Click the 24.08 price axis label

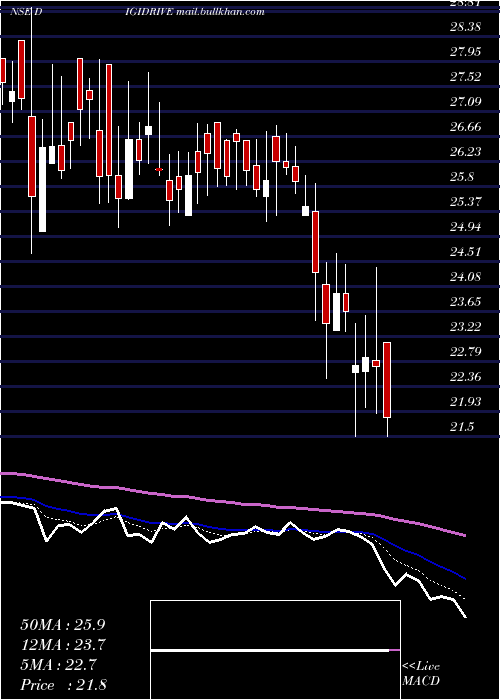click(465, 277)
